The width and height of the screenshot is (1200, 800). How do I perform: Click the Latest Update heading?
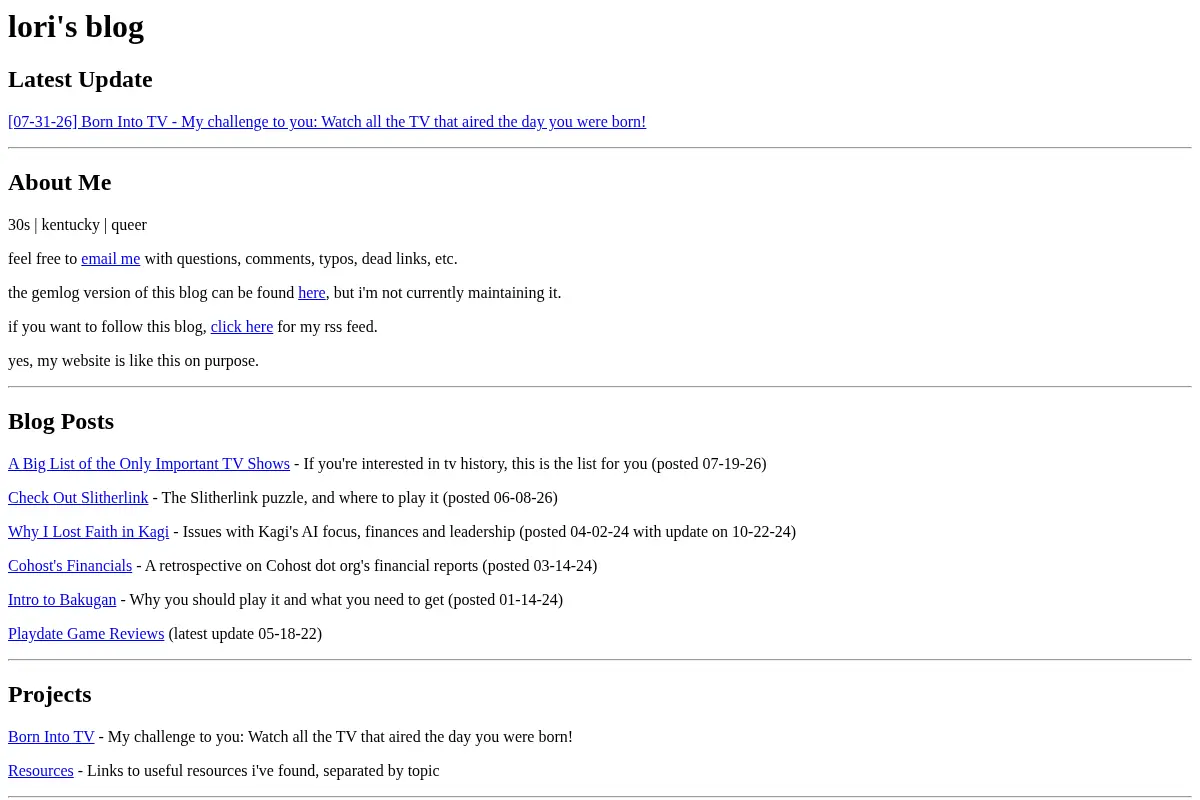pos(80,80)
